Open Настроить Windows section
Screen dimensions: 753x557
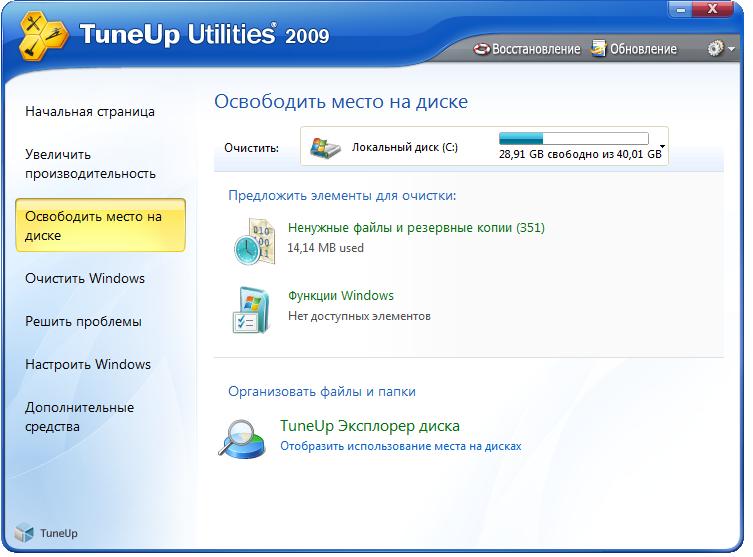tap(88, 364)
